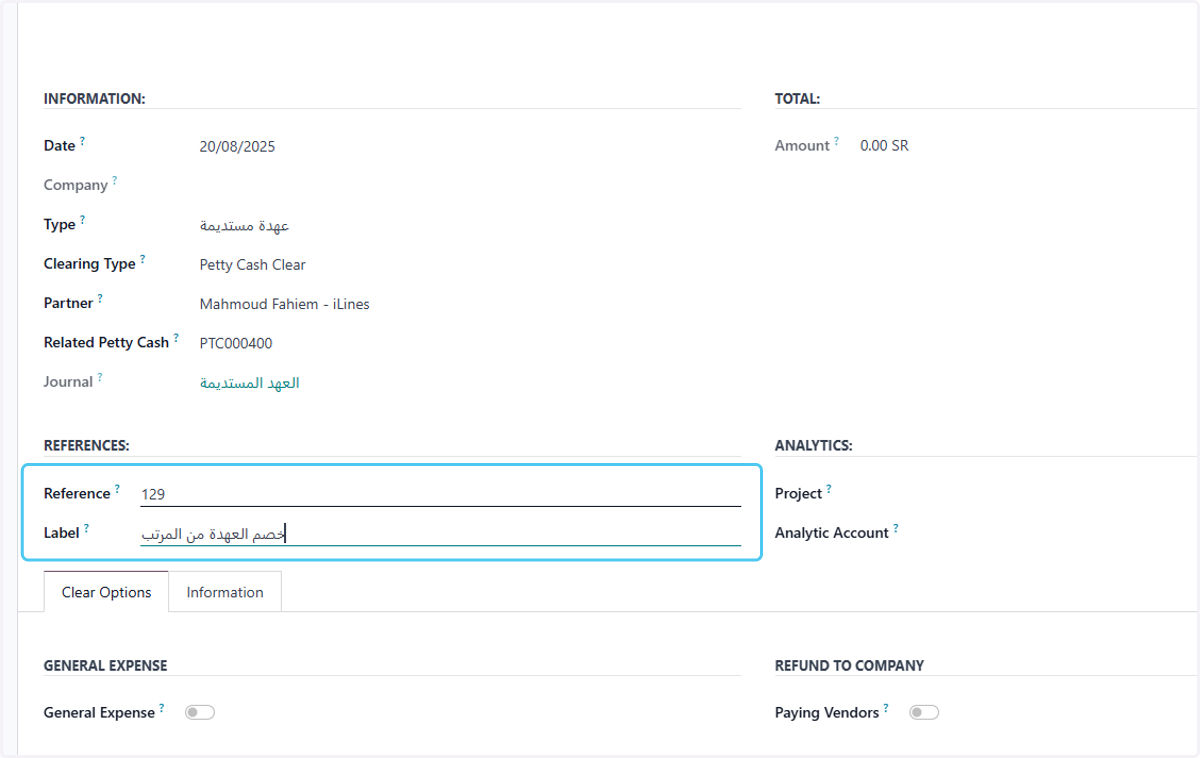Click the help icon beside Paying Vendors
This screenshot has height=758, width=1200.
[886, 708]
